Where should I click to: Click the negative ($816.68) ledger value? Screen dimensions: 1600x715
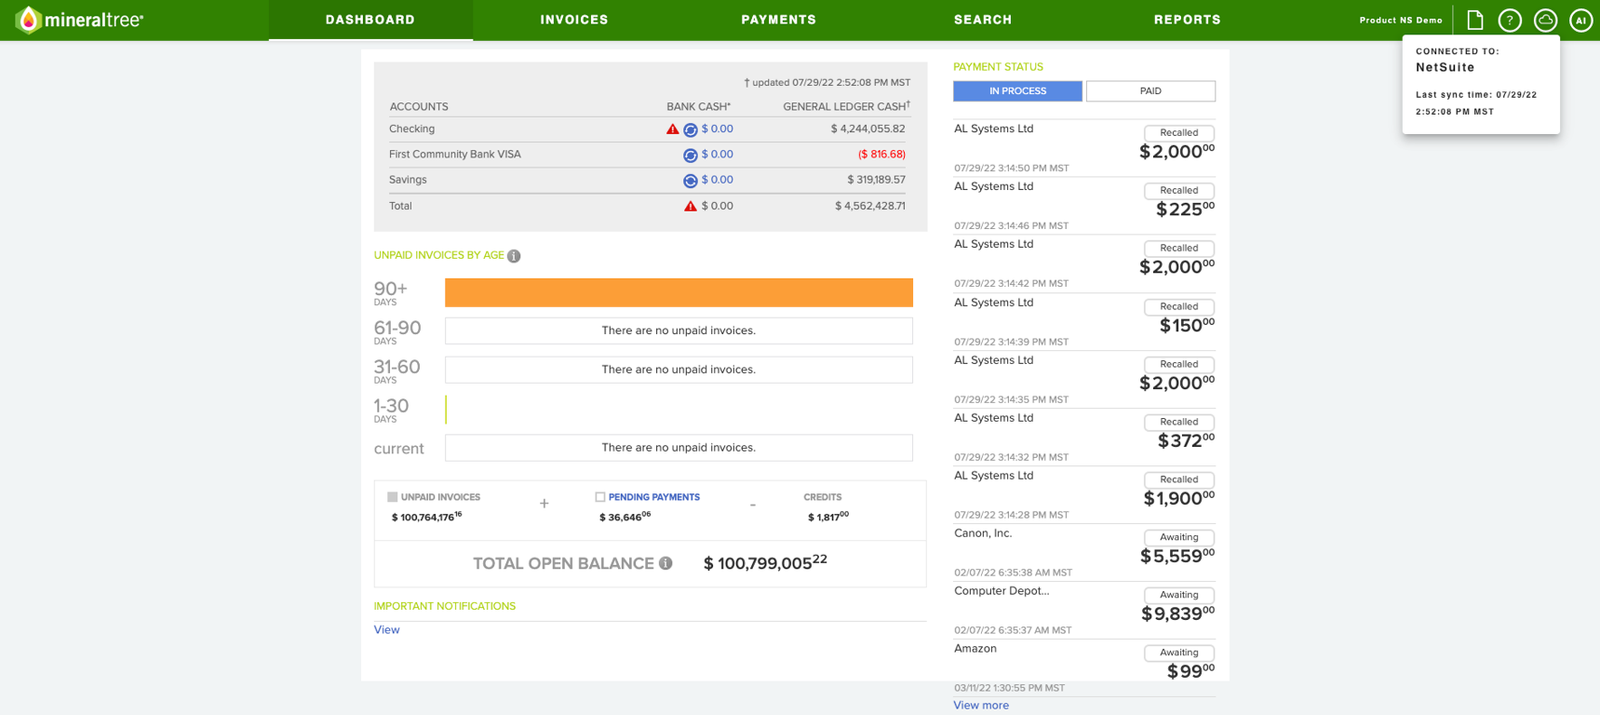[x=882, y=154]
